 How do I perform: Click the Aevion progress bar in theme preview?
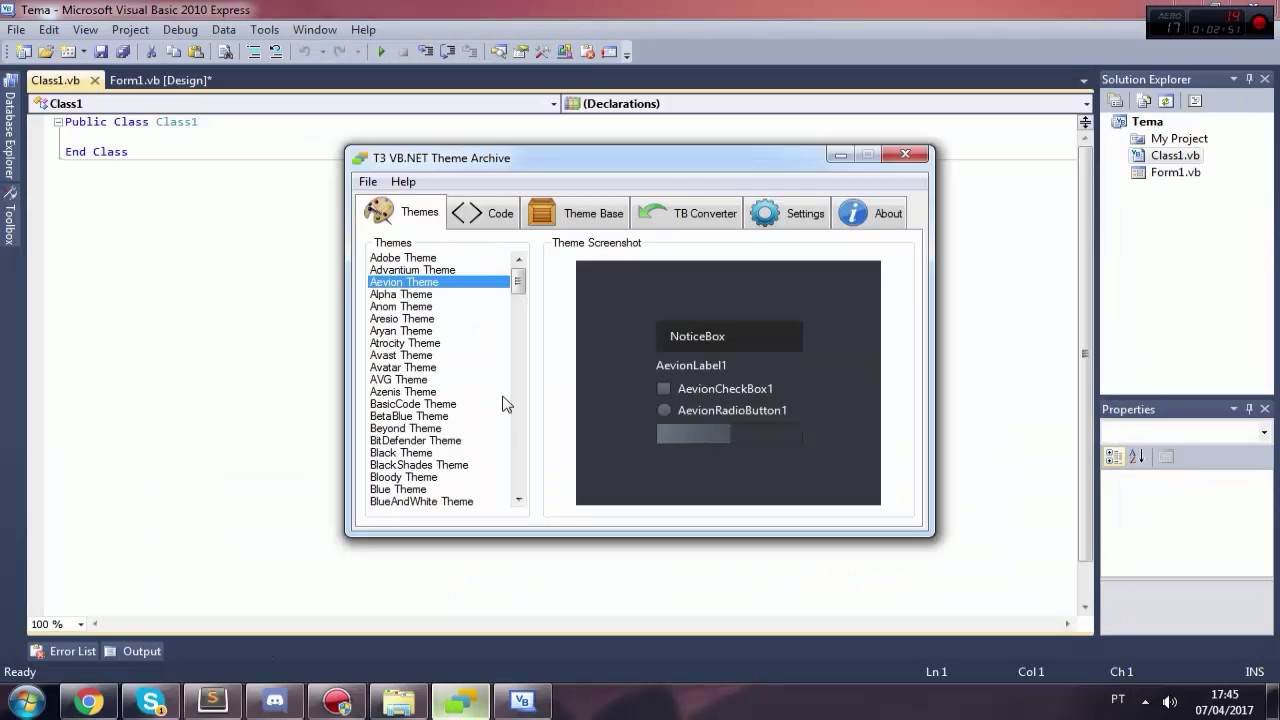(729, 433)
